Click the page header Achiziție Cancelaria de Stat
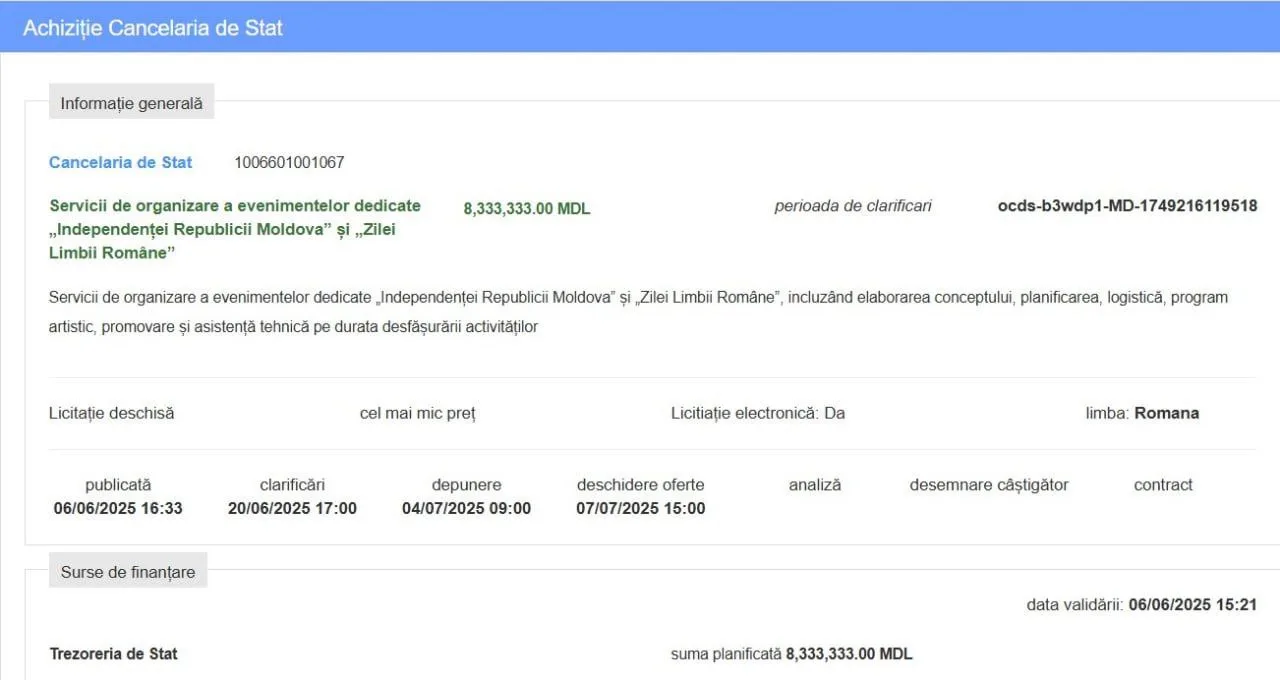 click(153, 28)
